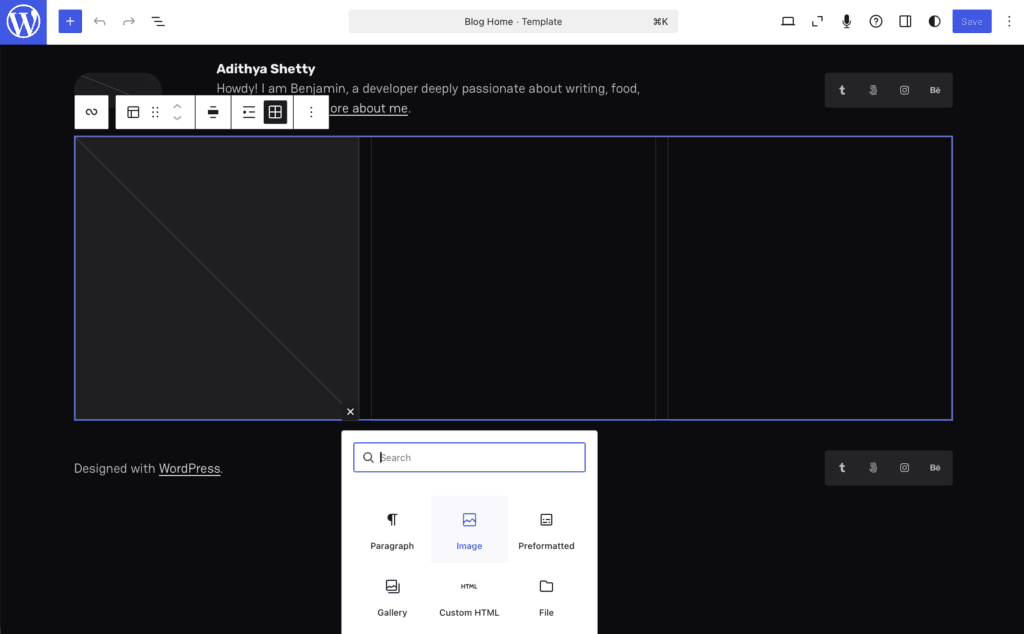
Task: Insert a Gallery block
Action: pyautogui.click(x=392, y=597)
